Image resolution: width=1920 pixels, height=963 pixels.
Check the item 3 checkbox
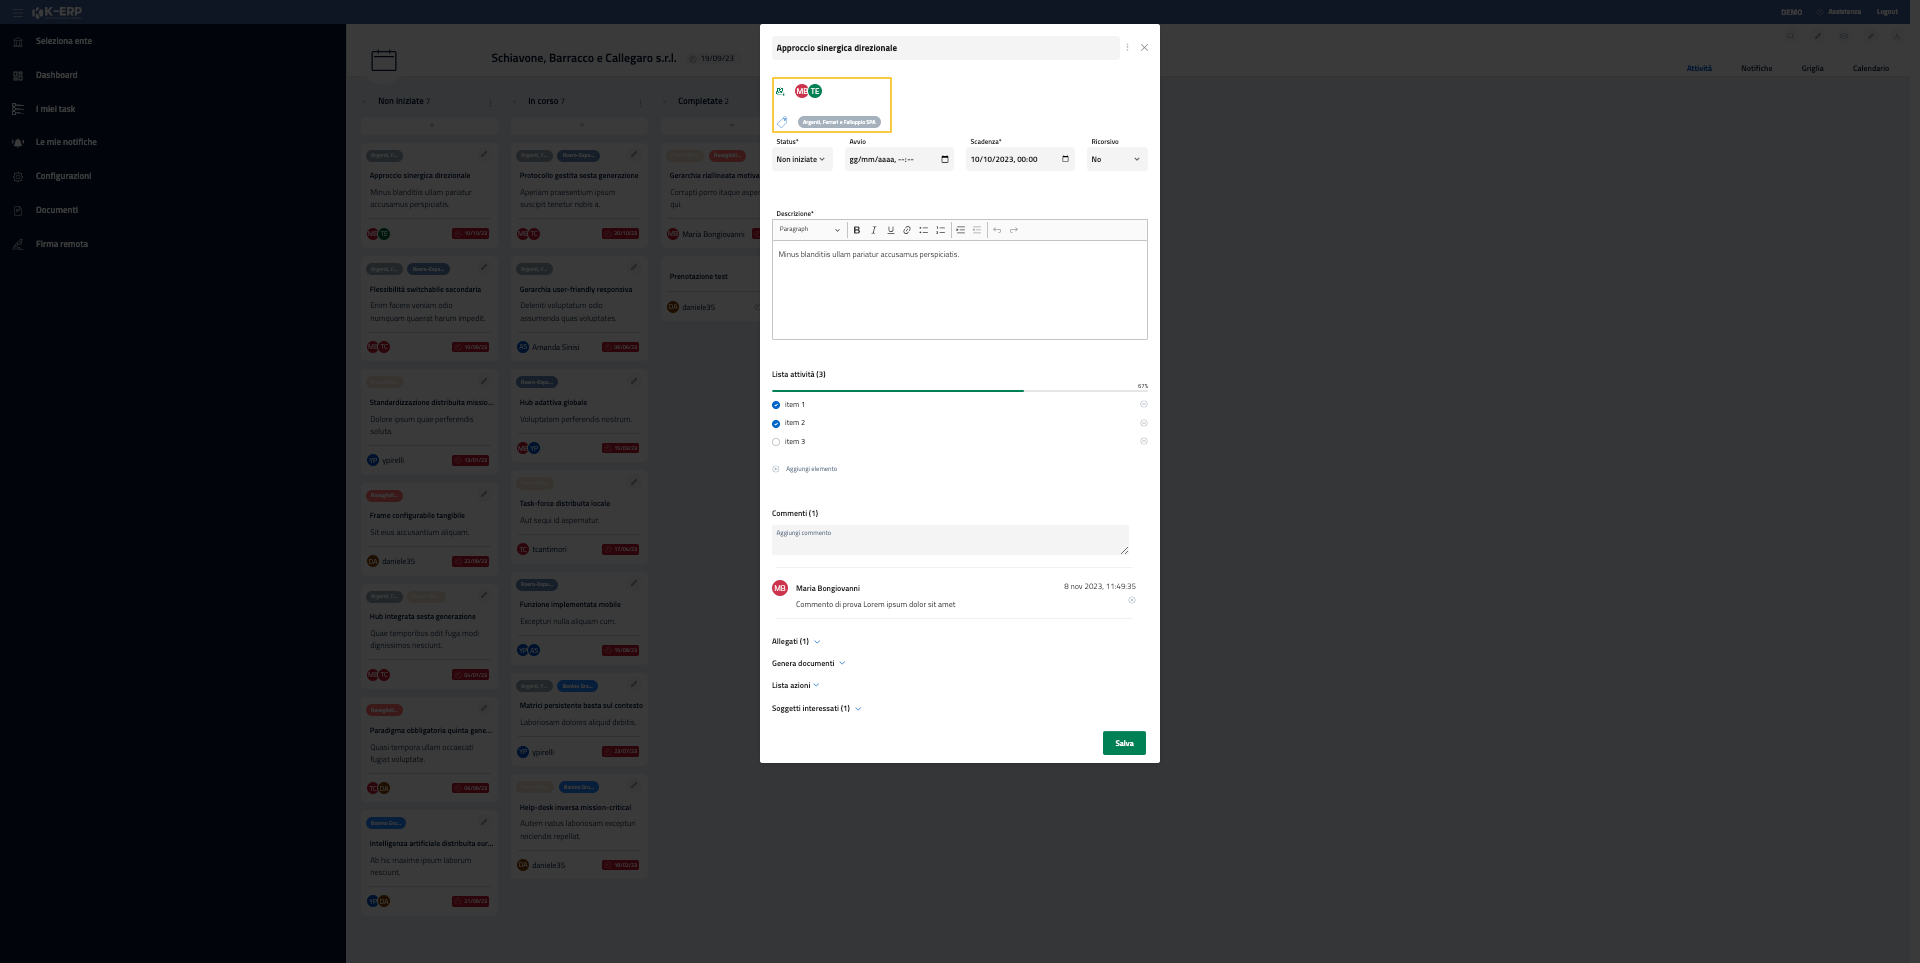[776, 442]
